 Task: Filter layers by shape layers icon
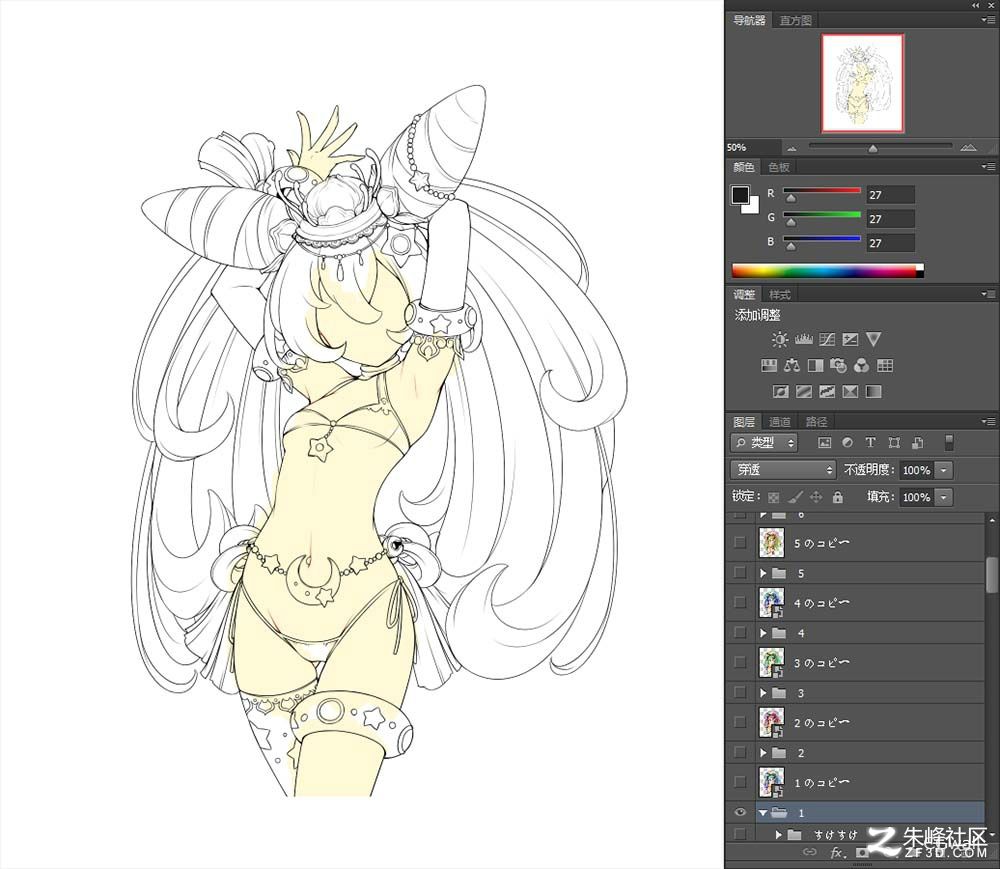894,442
